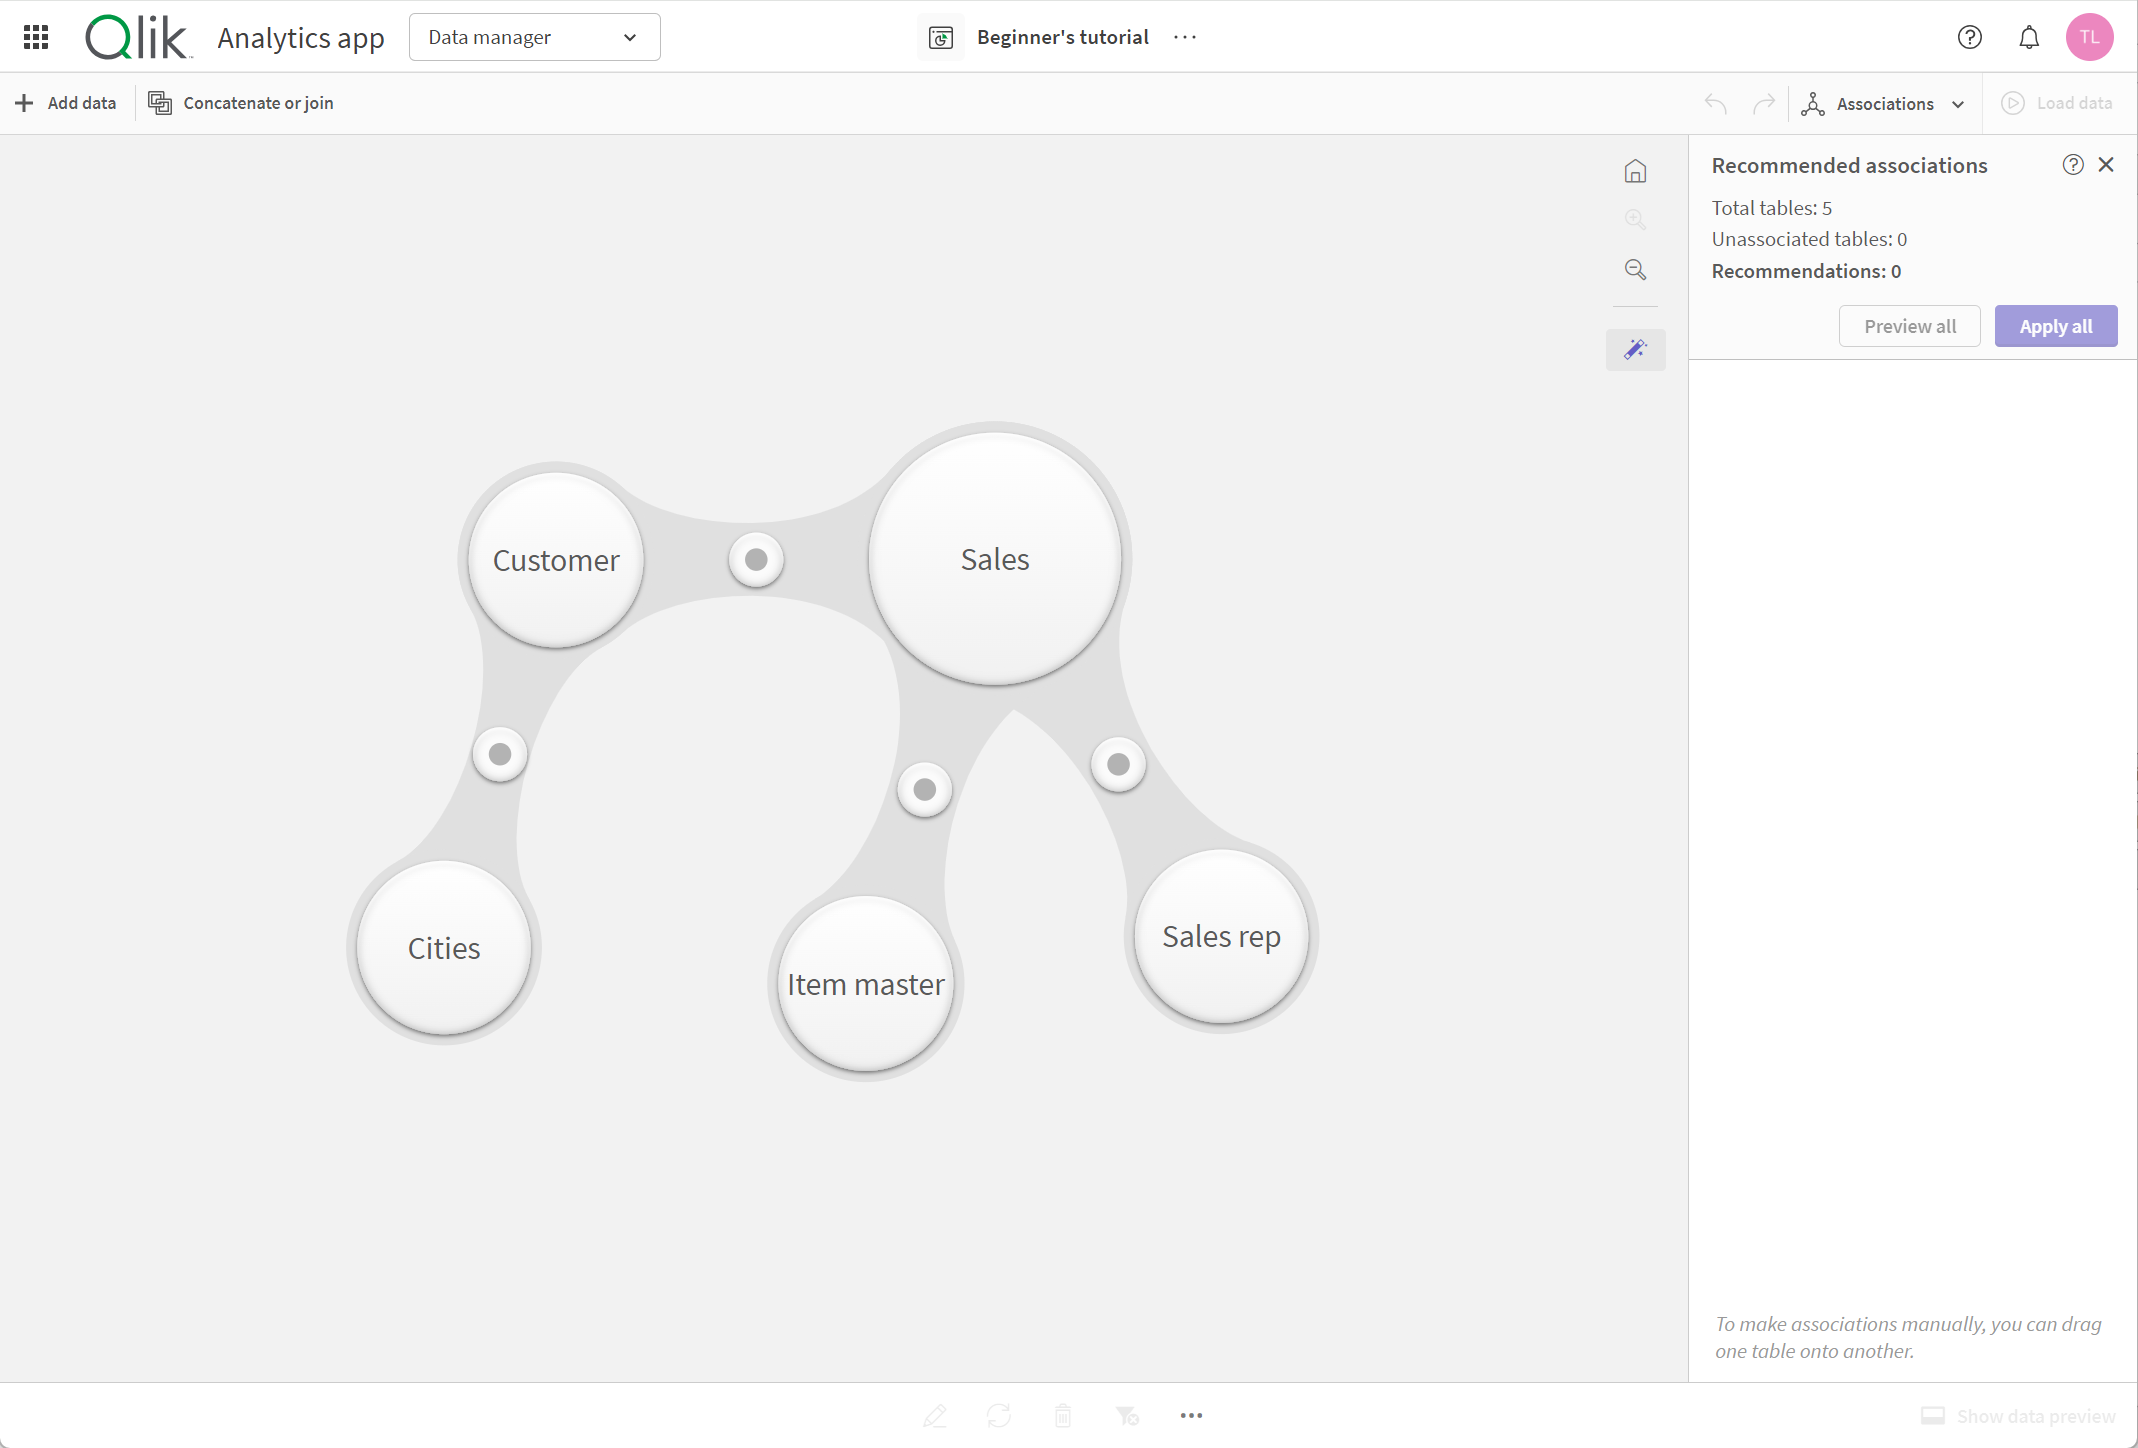Click the Apply all button
The image size is (2138, 1448).
point(2054,325)
